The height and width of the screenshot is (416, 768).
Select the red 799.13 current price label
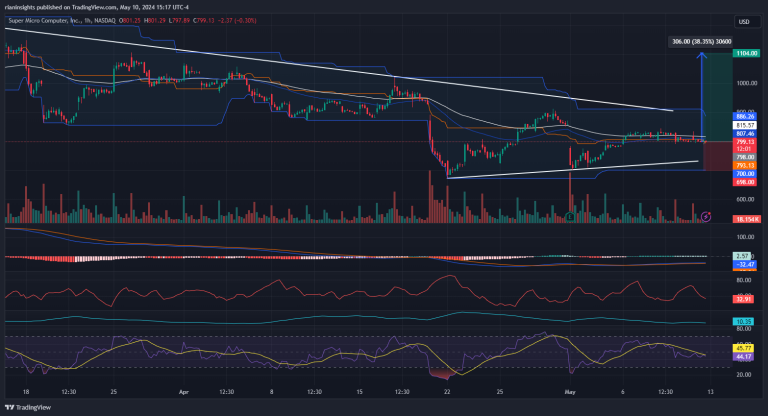(744, 142)
